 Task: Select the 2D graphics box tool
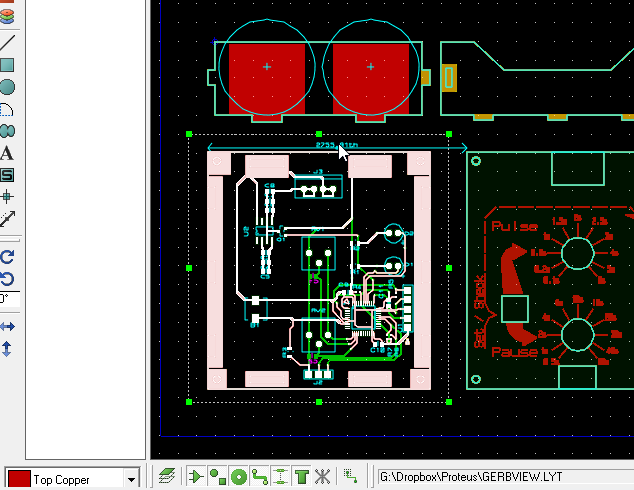click(x=6, y=65)
